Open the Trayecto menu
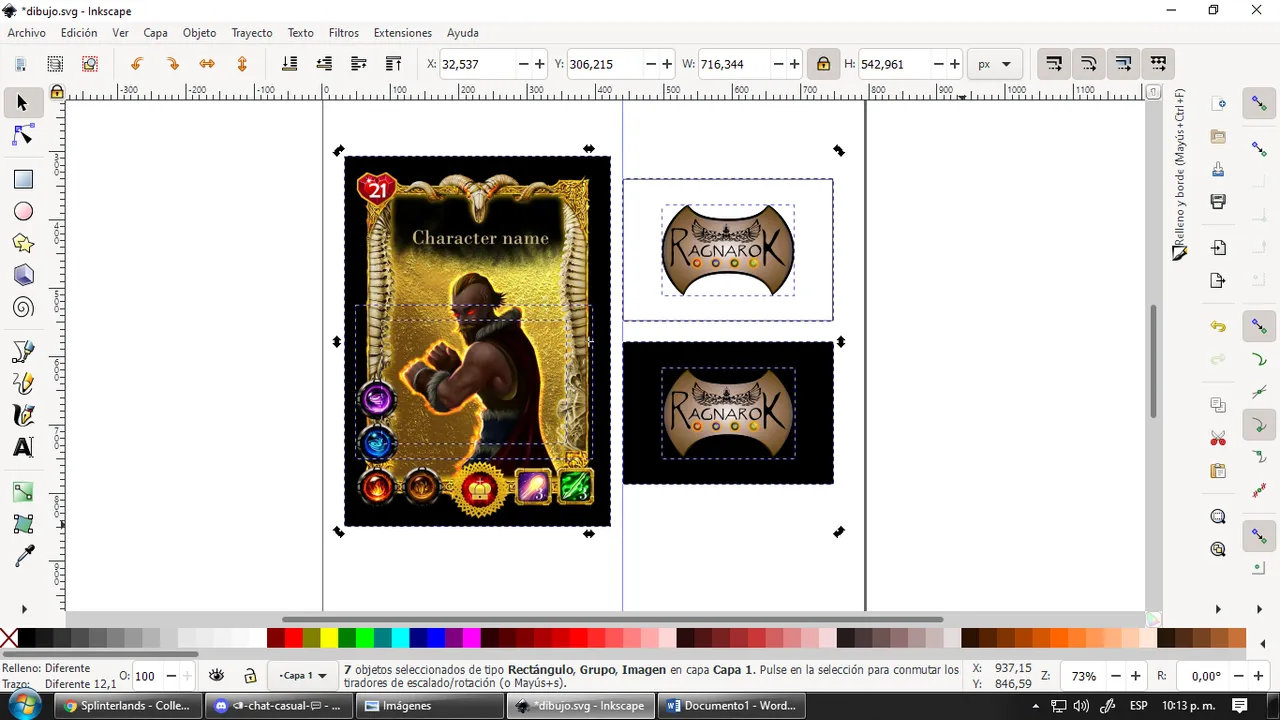 252,33
